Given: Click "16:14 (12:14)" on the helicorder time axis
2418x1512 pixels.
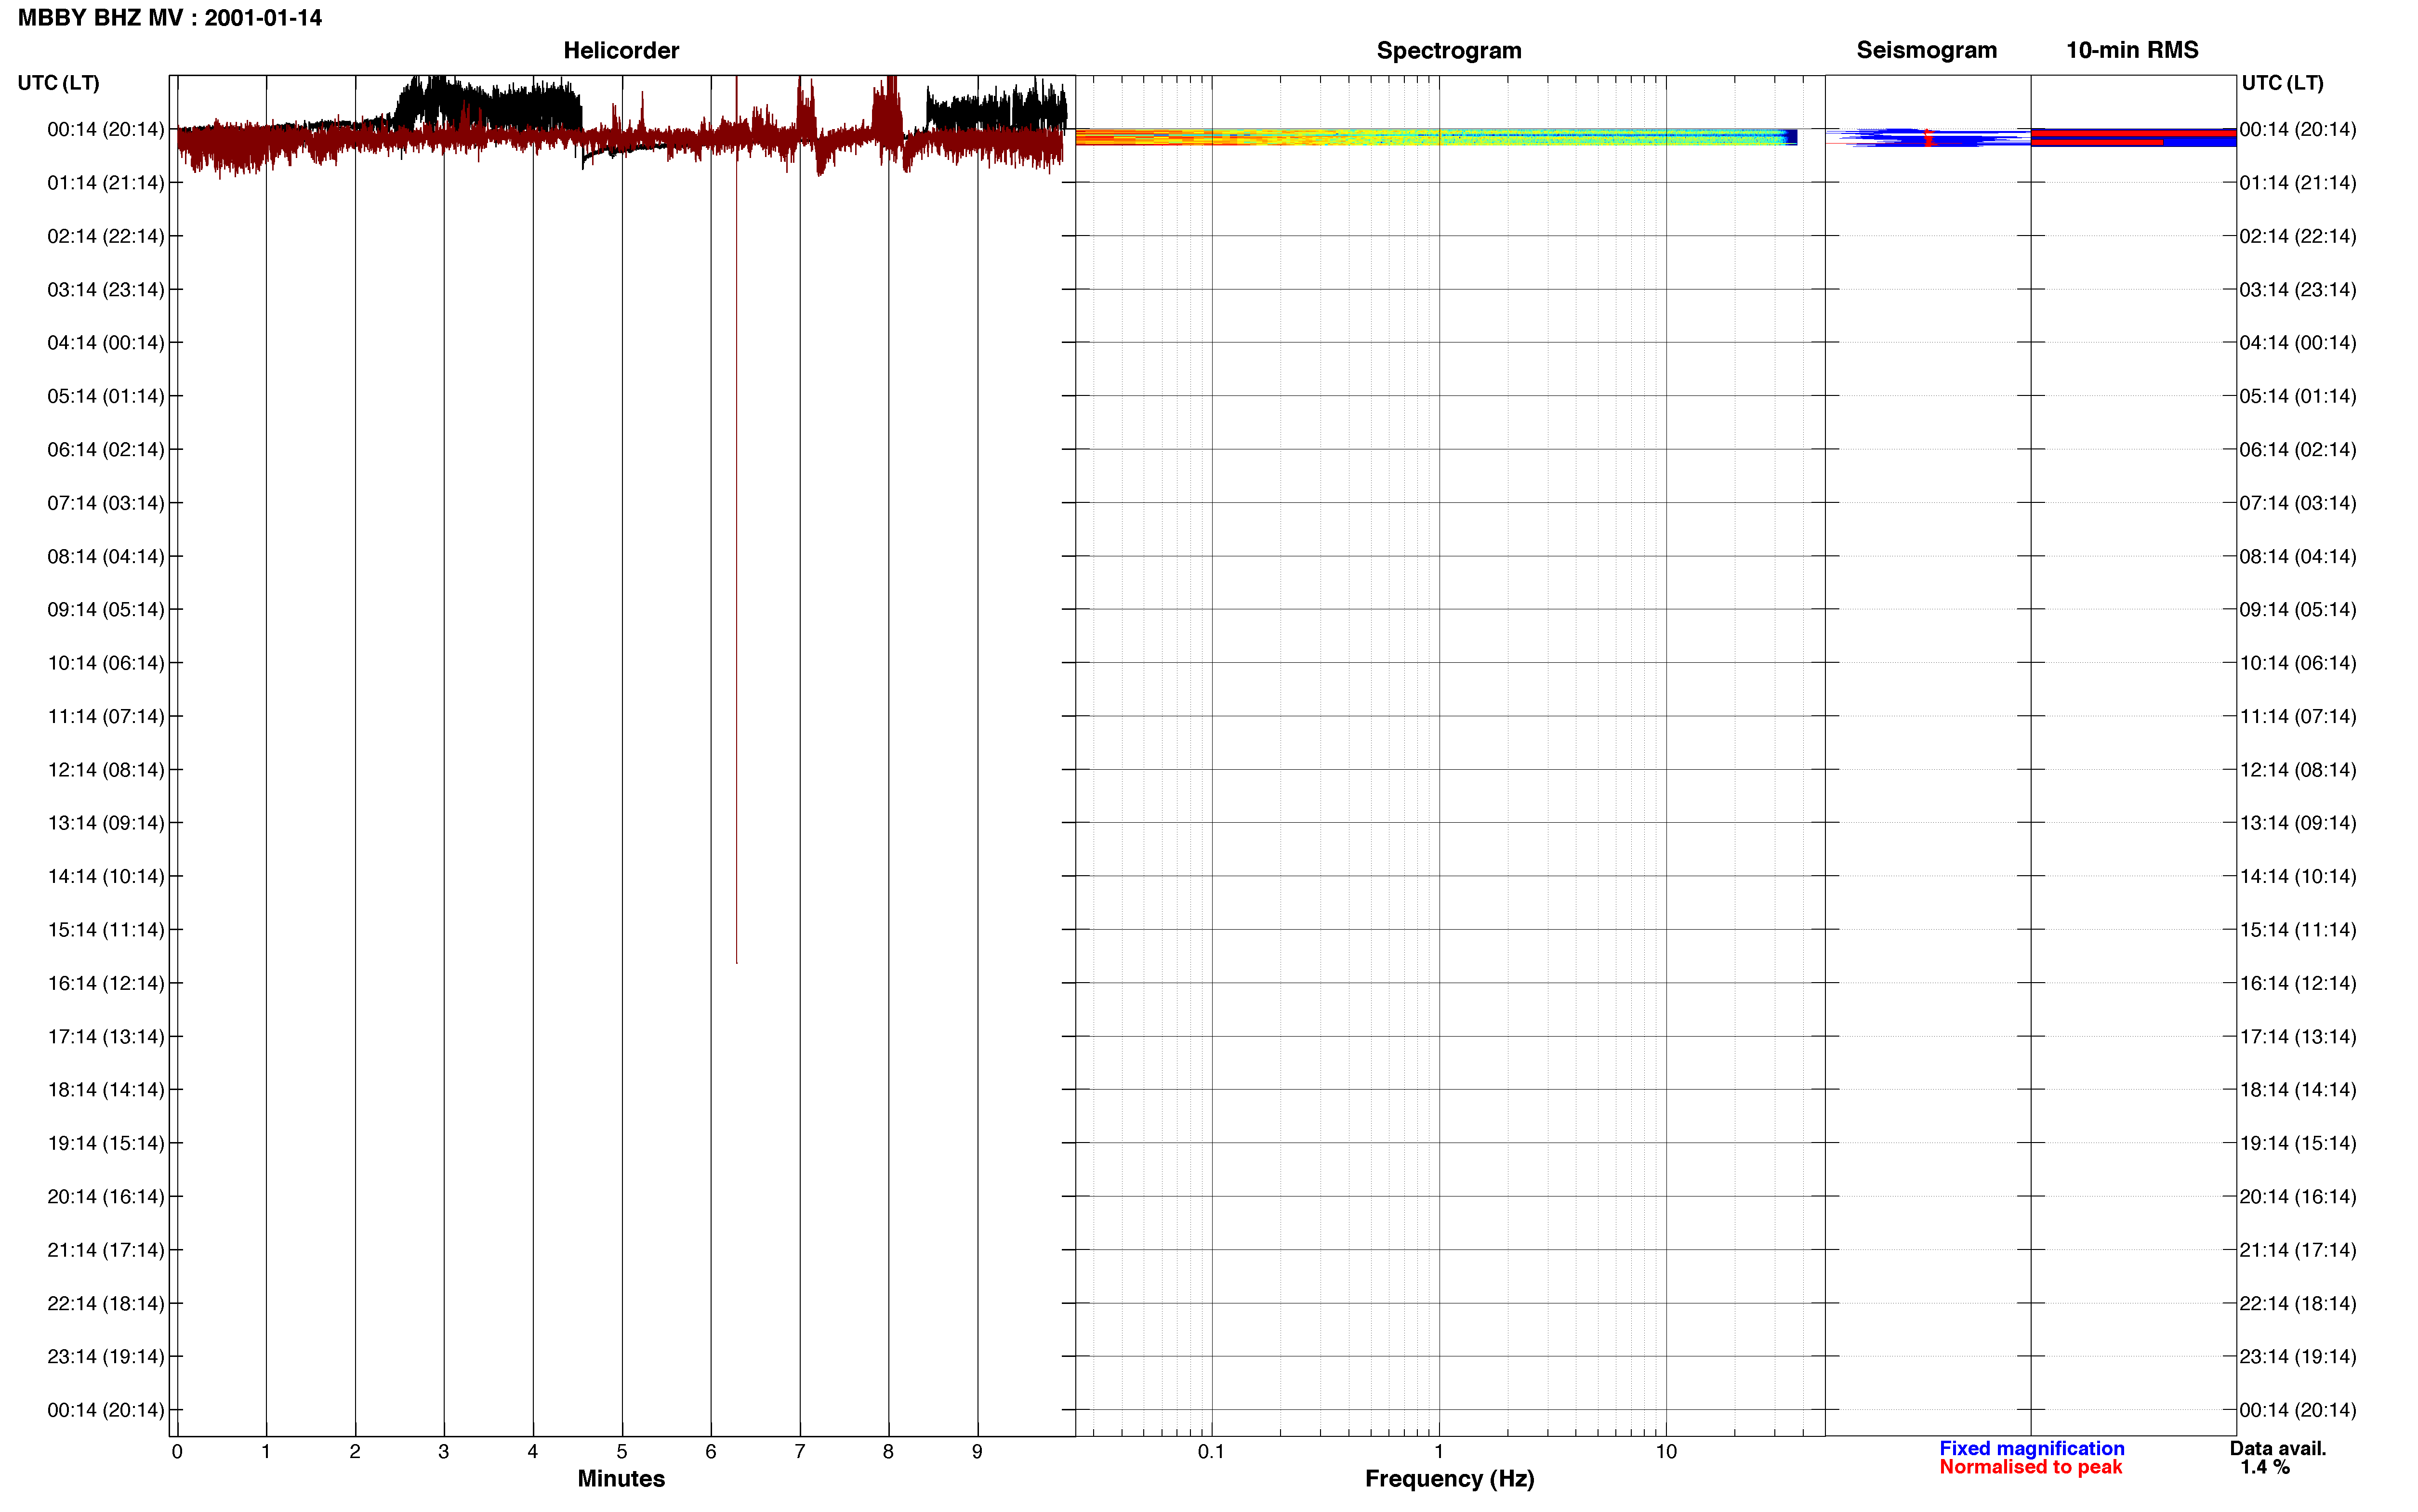Looking at the screenshot, I should point(106,983).
